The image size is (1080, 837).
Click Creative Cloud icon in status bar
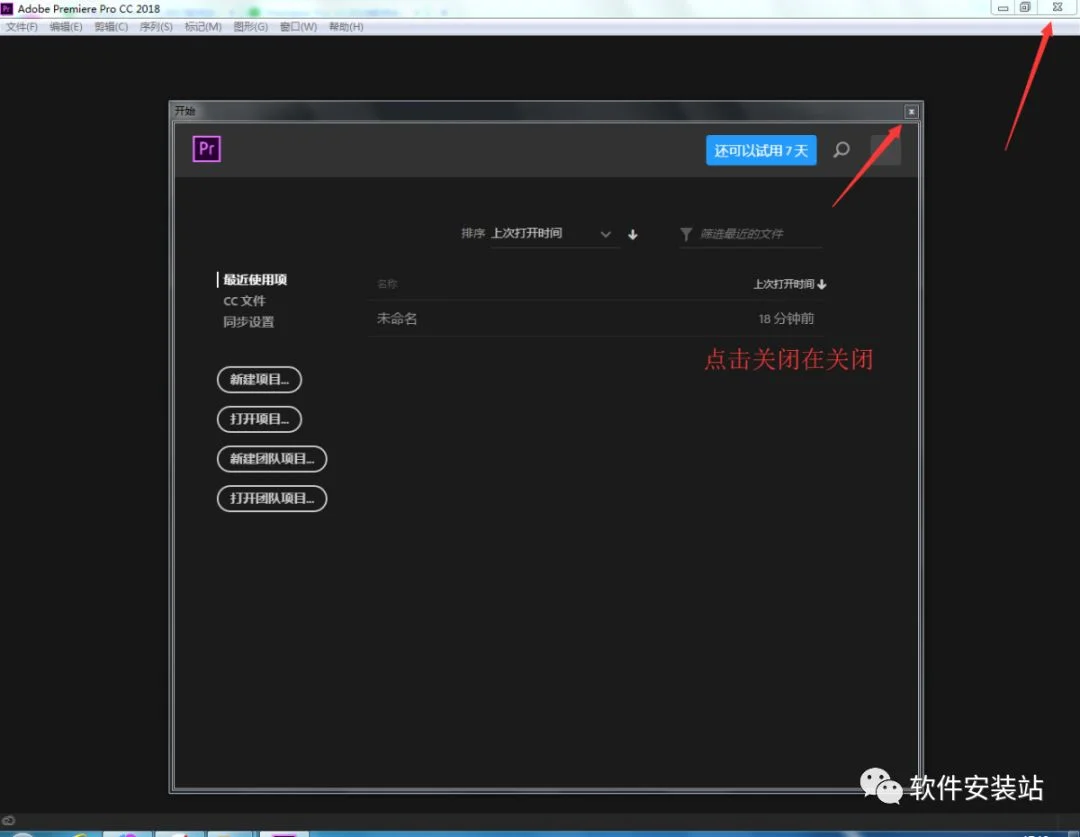click(x=8, y=820)
